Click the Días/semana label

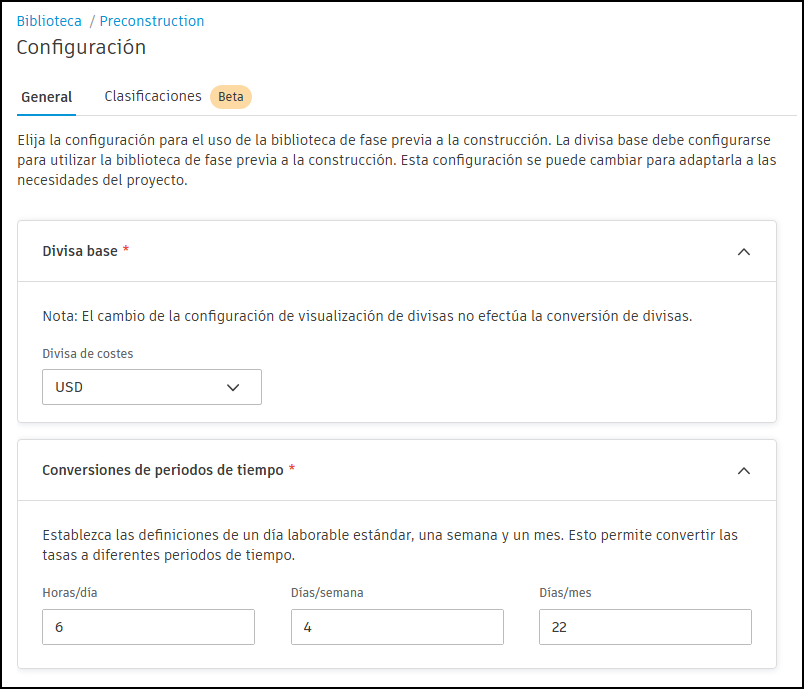(327, 593)
